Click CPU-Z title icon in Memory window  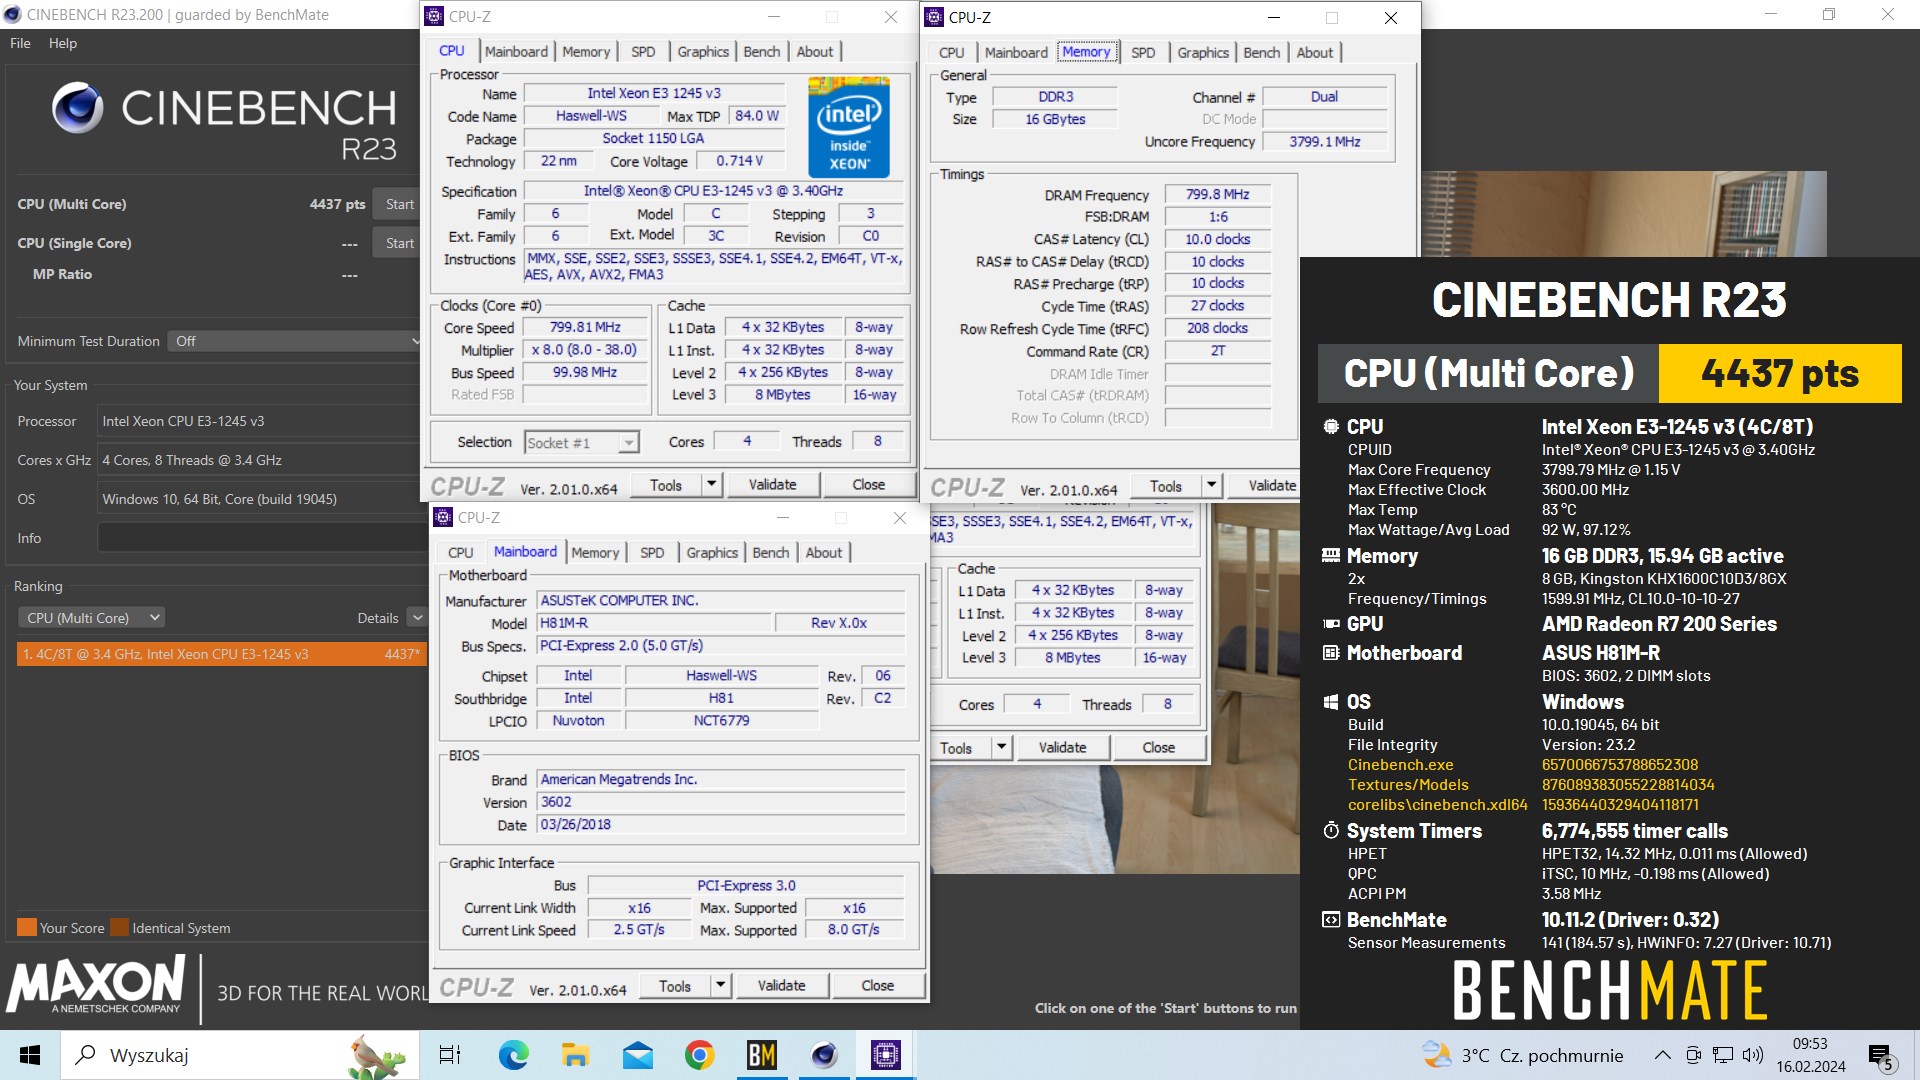click(934, 17)
